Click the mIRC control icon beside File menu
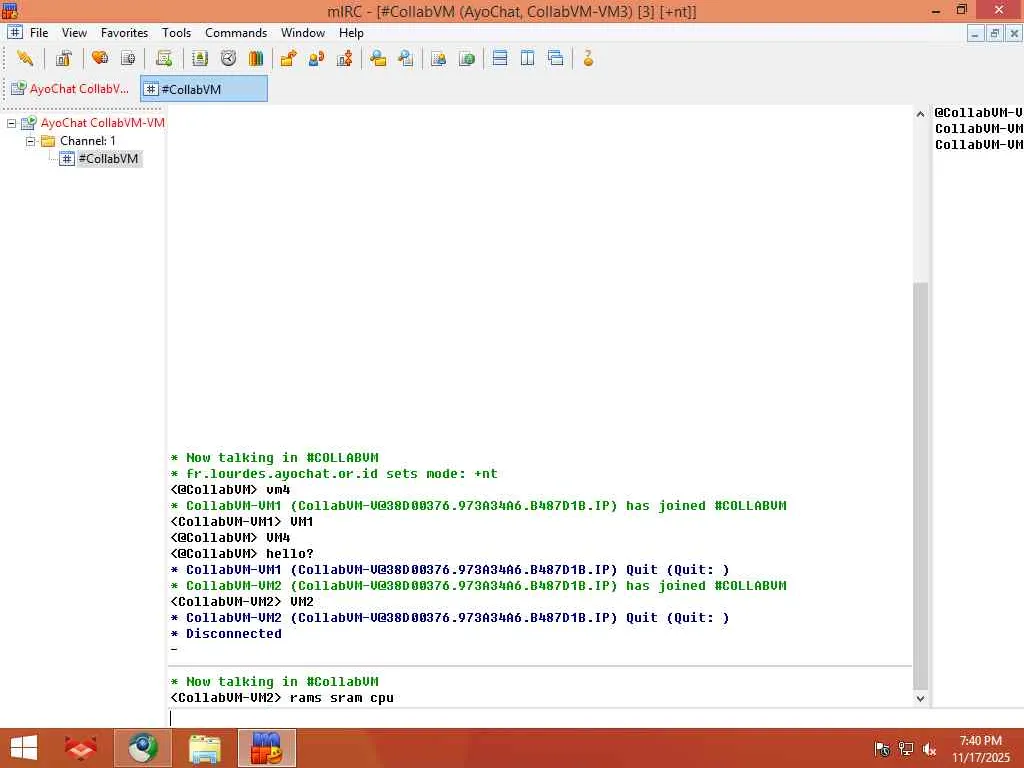The image size is (1024, 768). tap(14, 32)
